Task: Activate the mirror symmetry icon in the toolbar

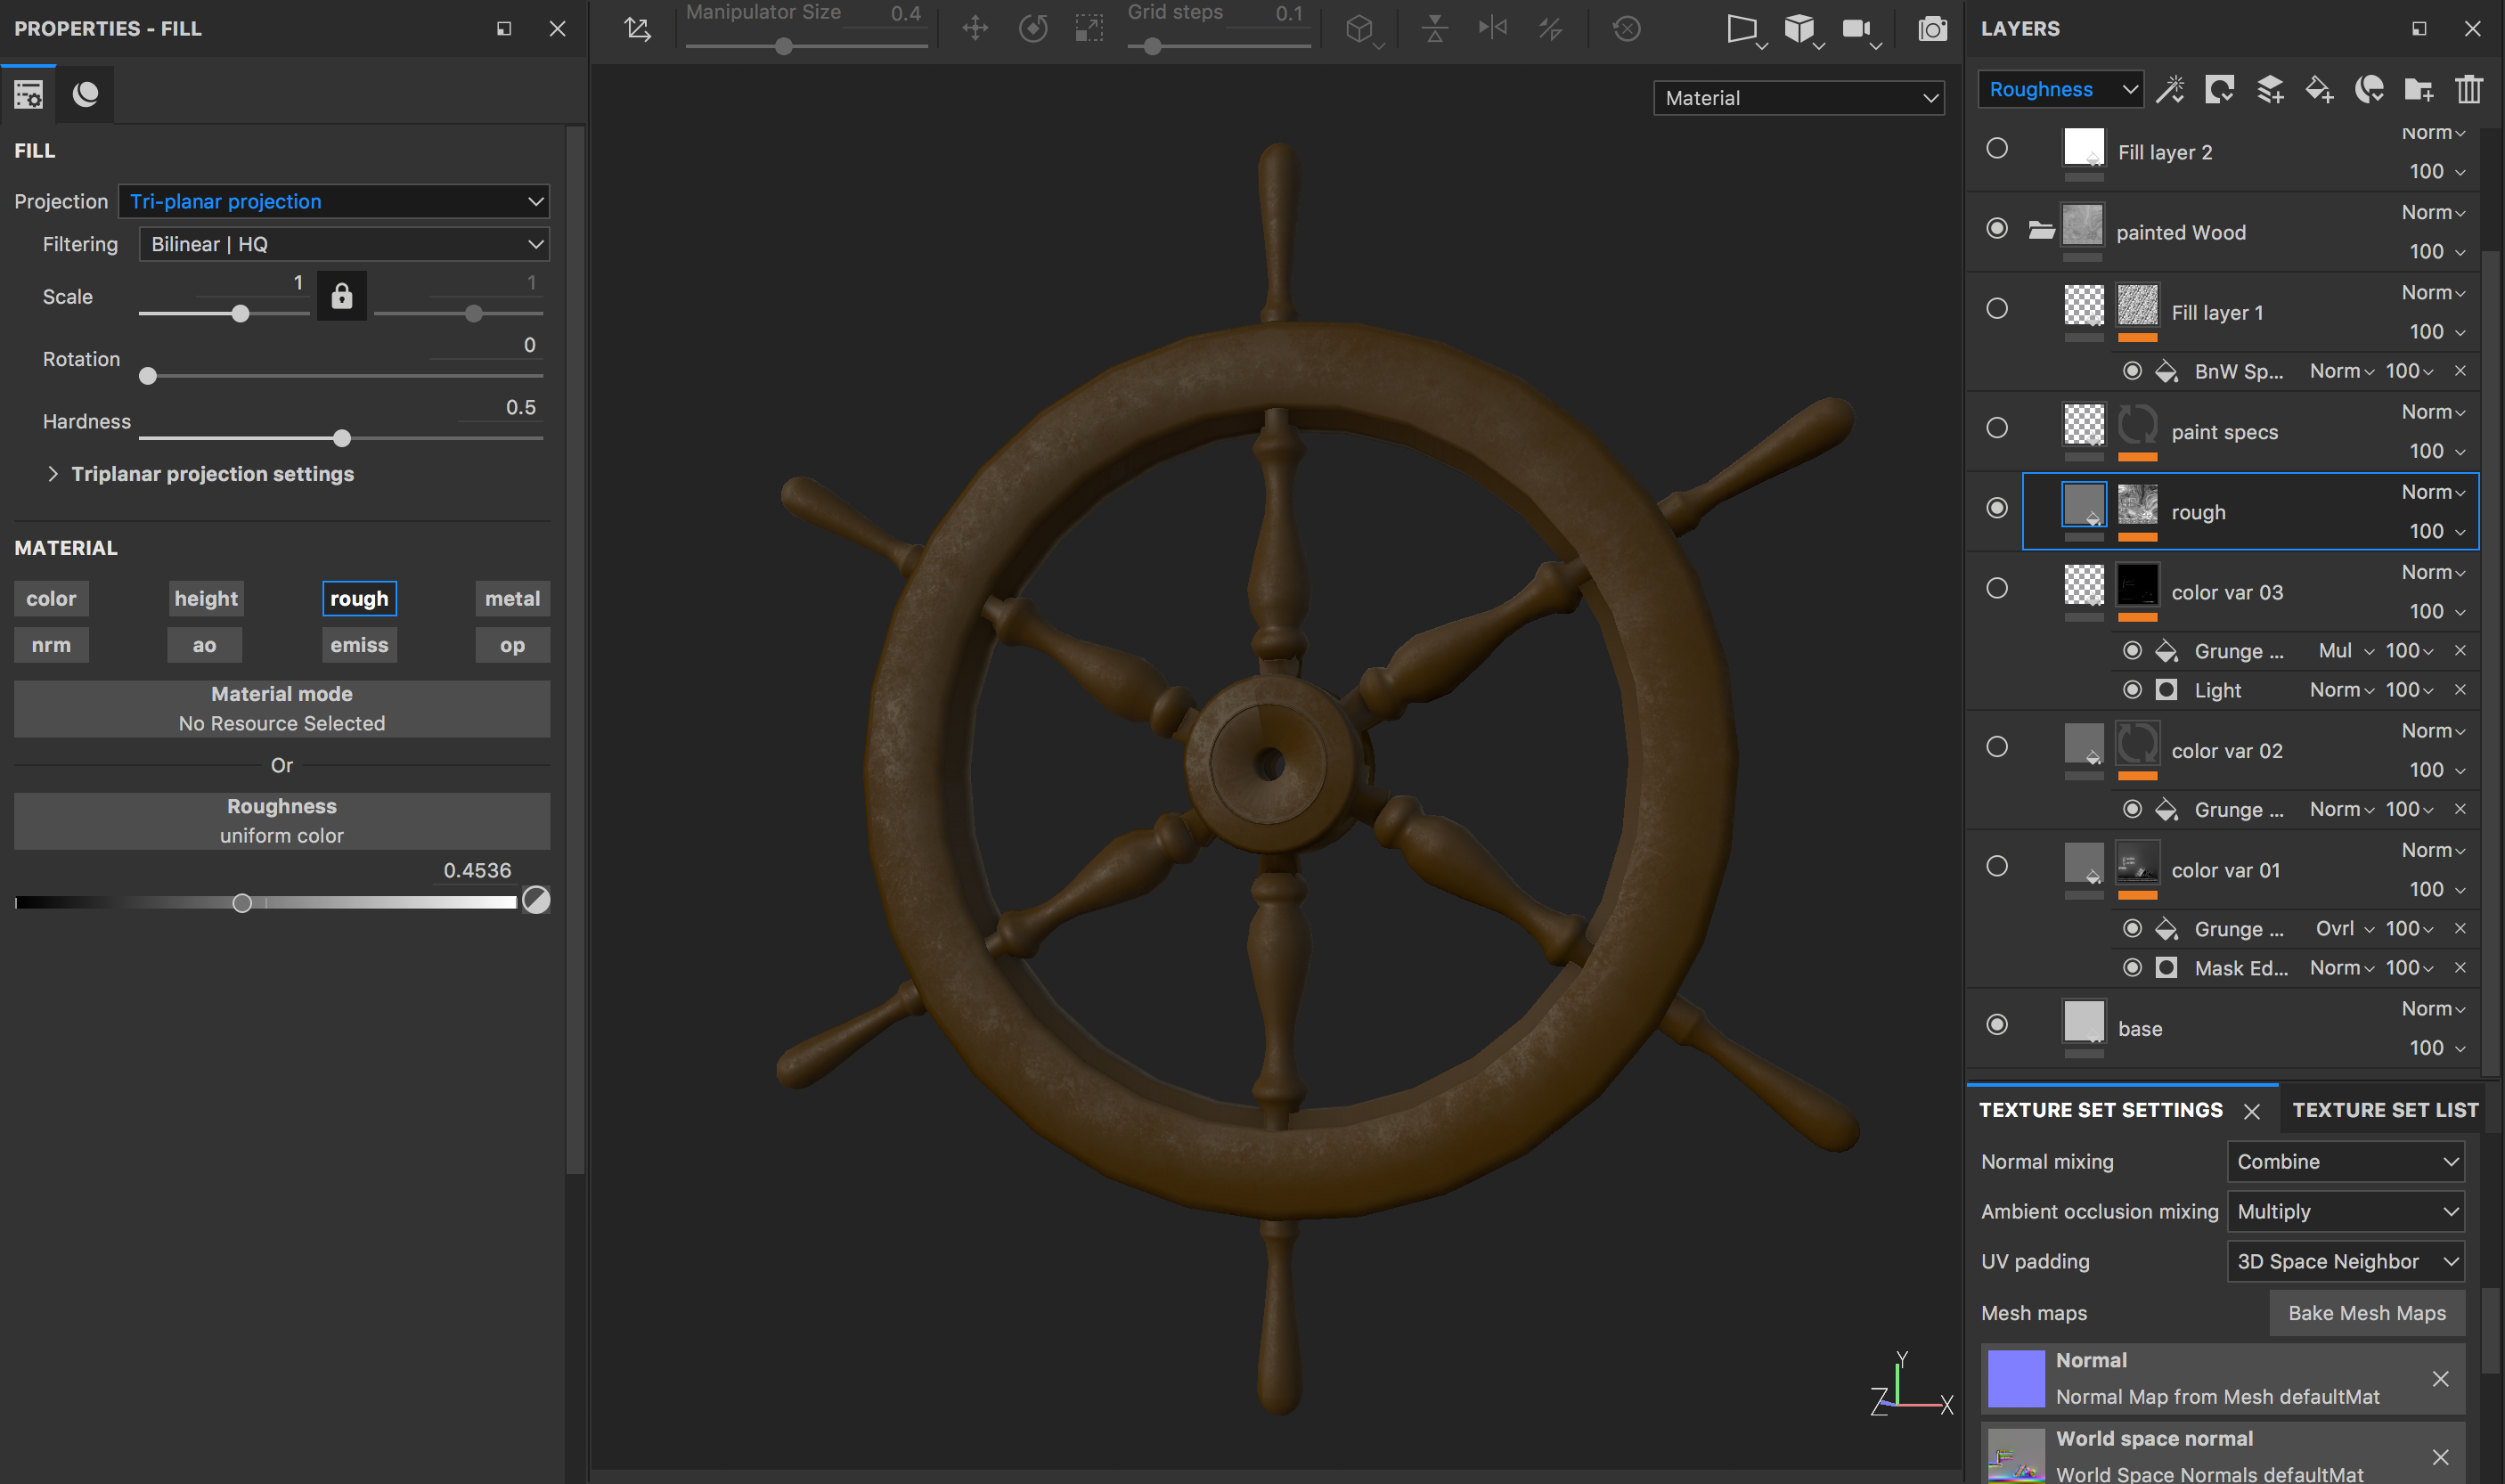Action: (1491, 29)
